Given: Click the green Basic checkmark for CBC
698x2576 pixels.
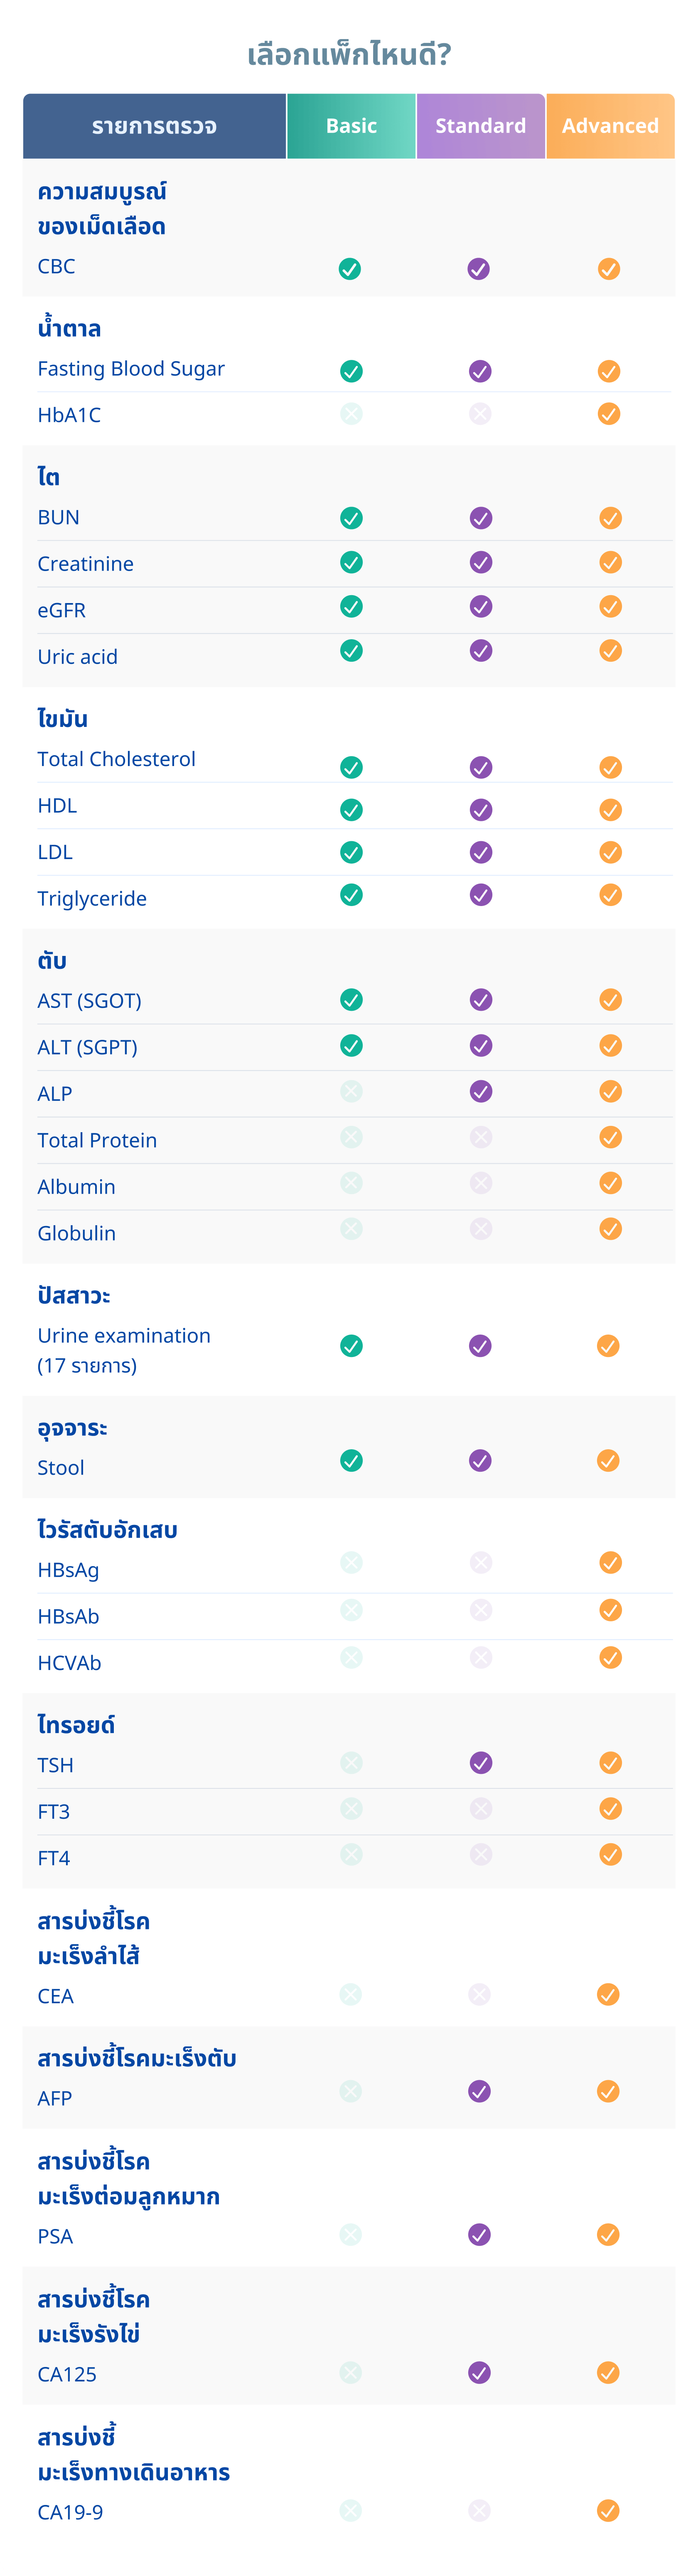Looking at the screenshot, I should tap(350, 269).
